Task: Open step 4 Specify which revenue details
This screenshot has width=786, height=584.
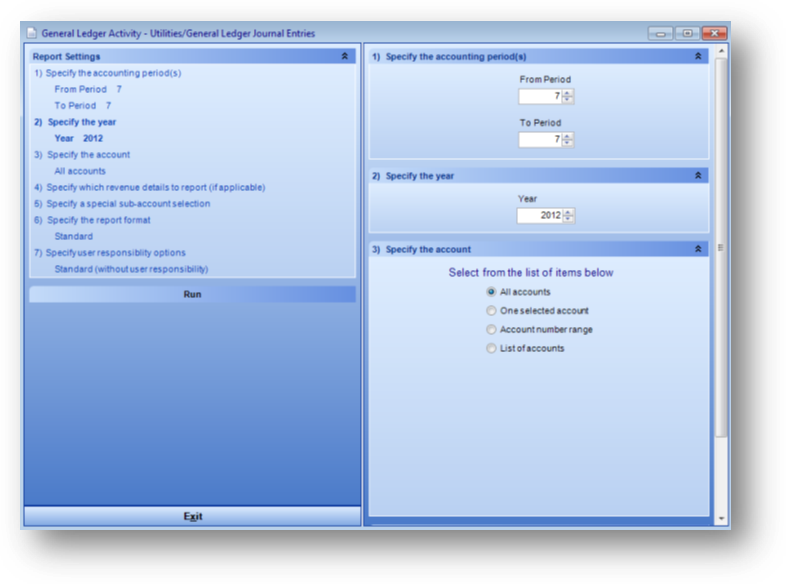Action: tap(150, 187)
